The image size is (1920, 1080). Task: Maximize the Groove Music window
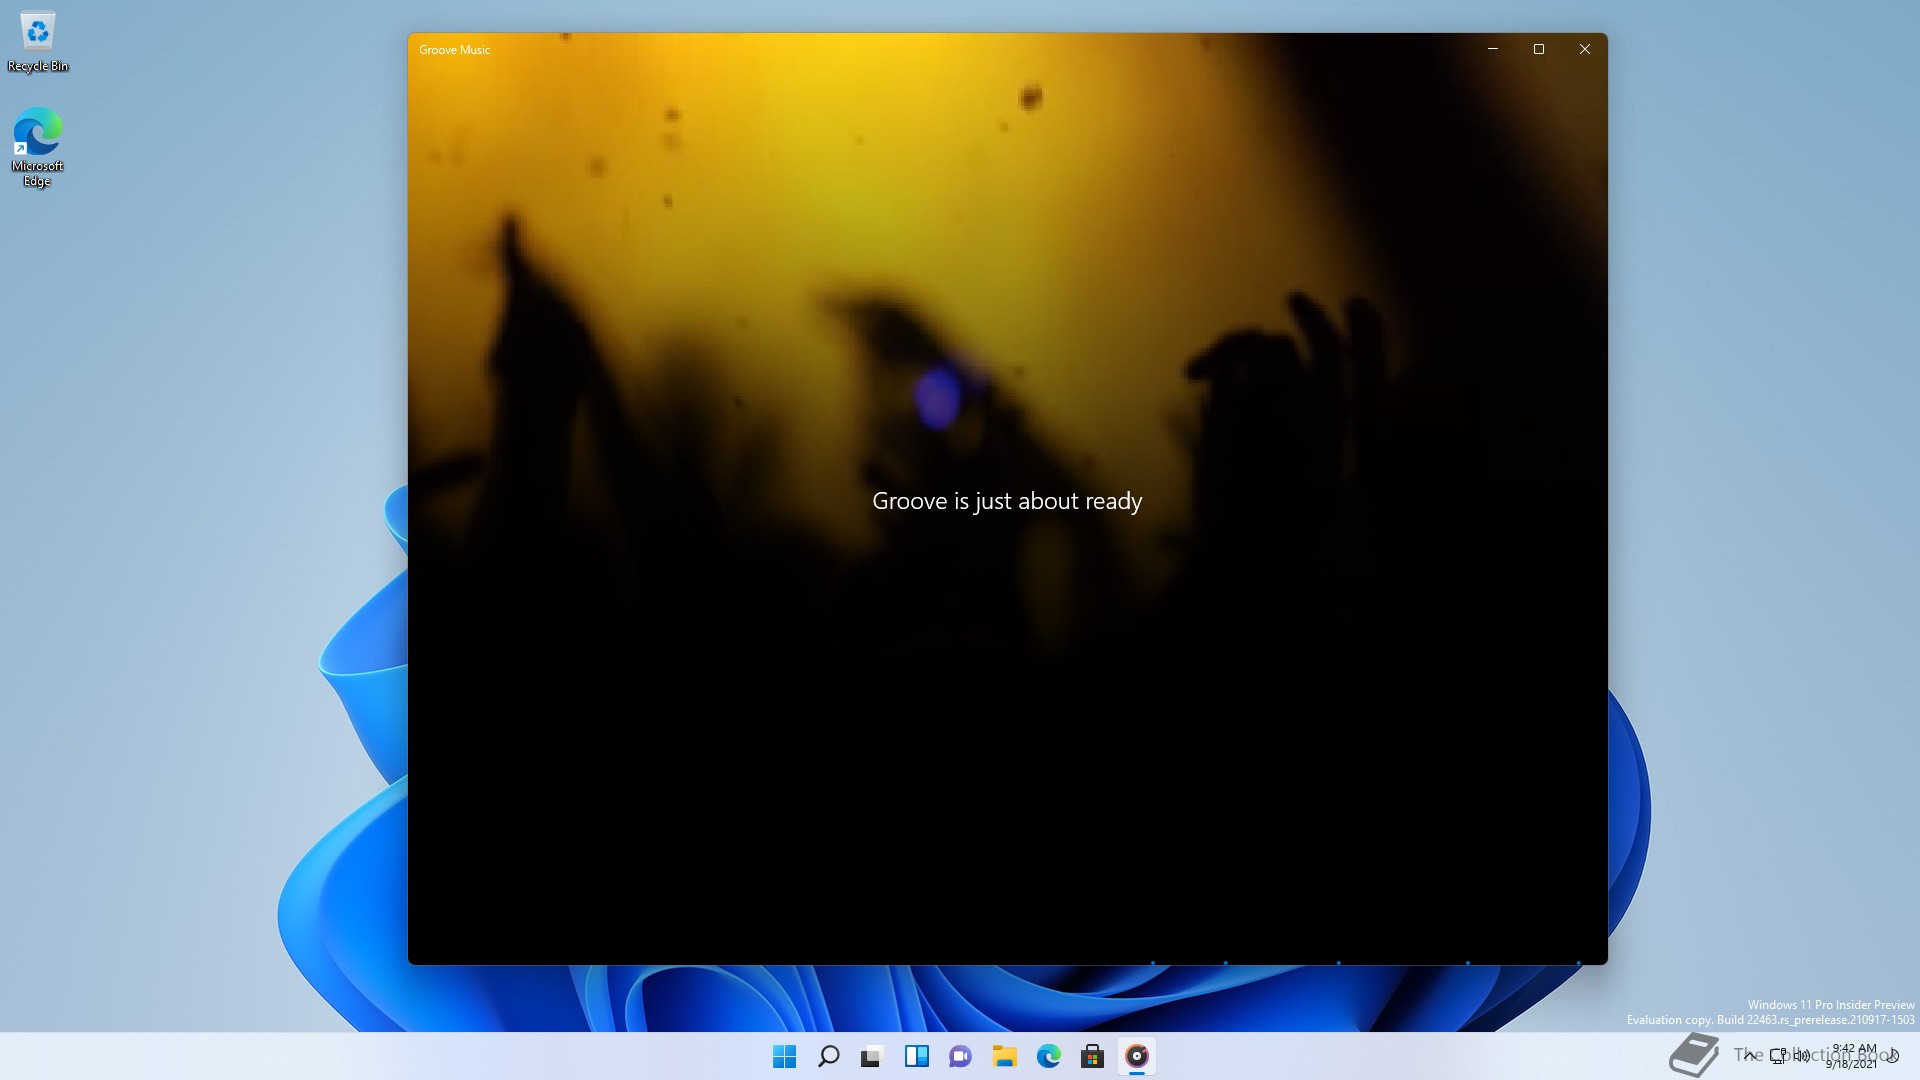pos(1539,49)
